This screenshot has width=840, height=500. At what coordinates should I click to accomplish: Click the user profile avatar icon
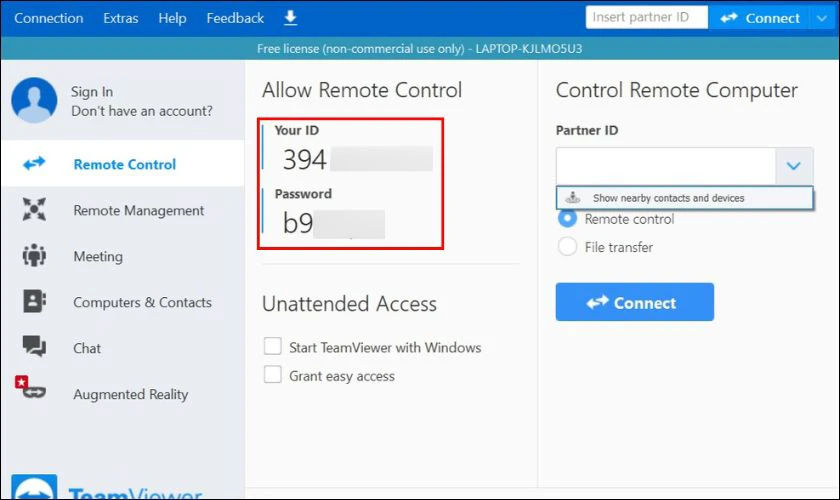click(34, 101)
